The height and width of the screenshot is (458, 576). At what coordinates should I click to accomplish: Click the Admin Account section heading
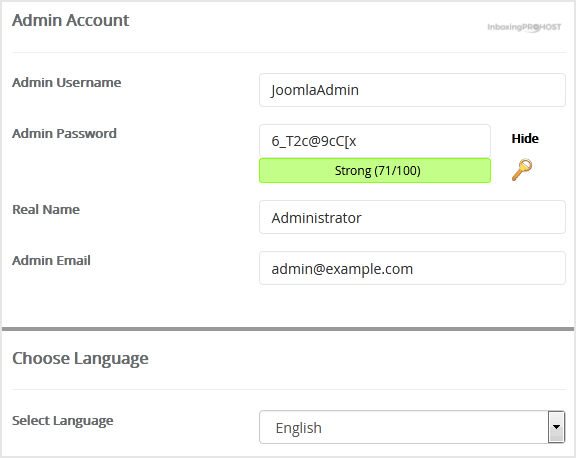[71, 20]
